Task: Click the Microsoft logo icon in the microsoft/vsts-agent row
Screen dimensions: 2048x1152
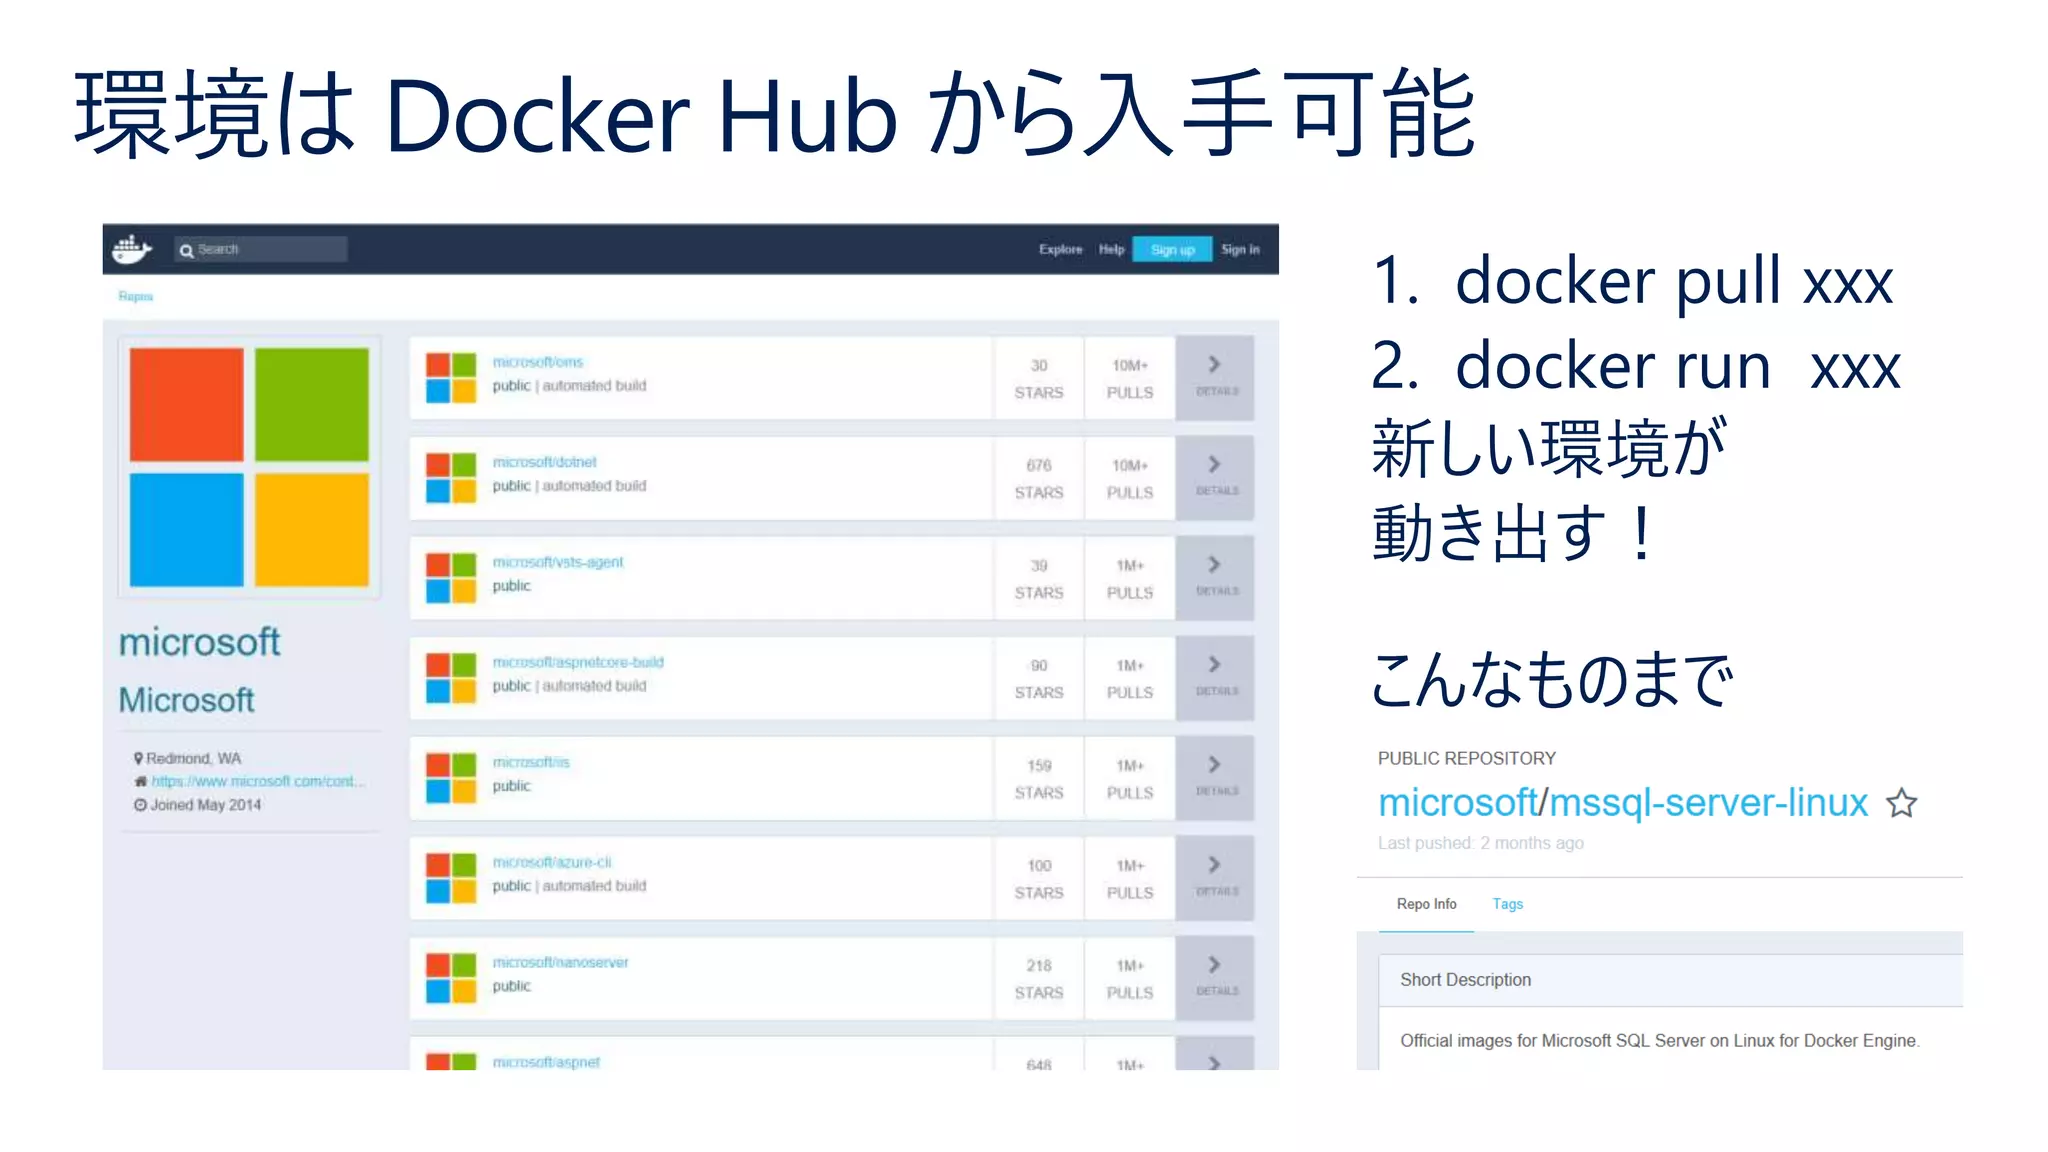Action: [451, 578]
